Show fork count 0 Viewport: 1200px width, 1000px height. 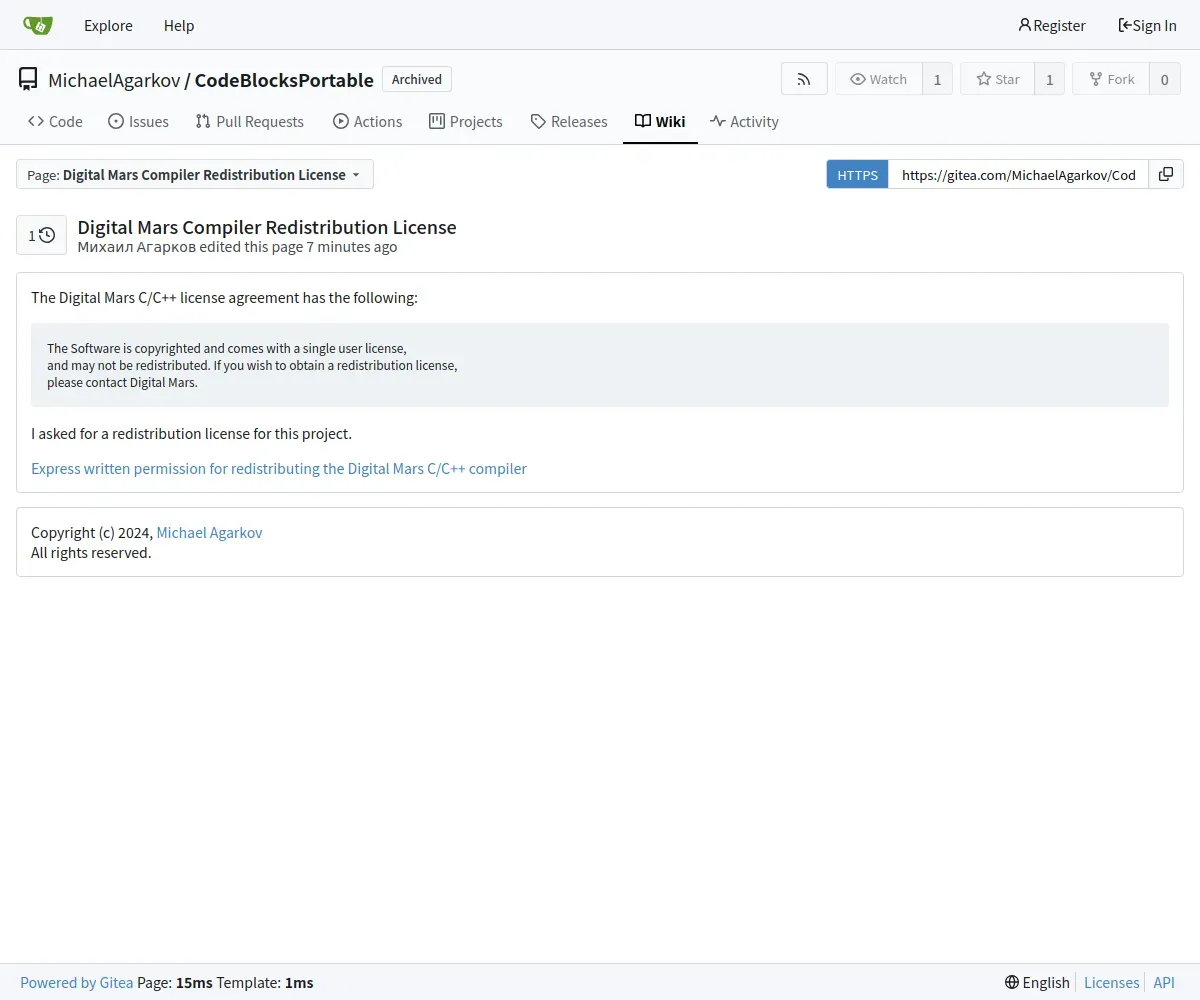(x=1164, y=79)
